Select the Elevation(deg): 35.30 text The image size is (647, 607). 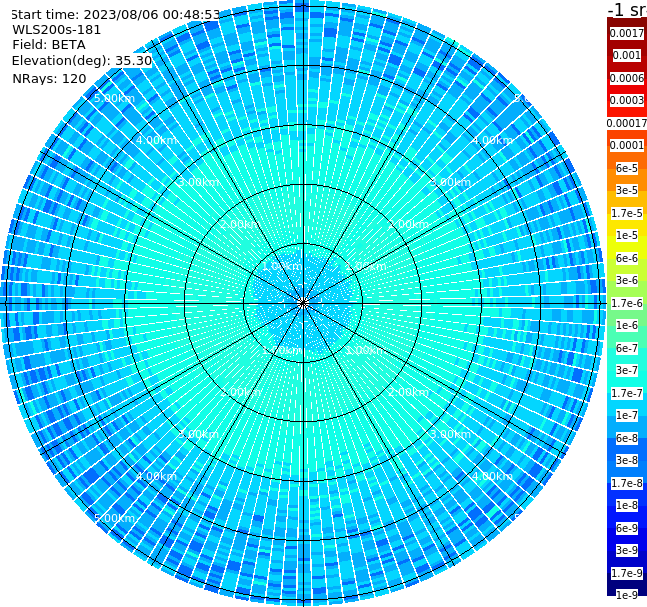pyautogui.click(x=82, y=61)
